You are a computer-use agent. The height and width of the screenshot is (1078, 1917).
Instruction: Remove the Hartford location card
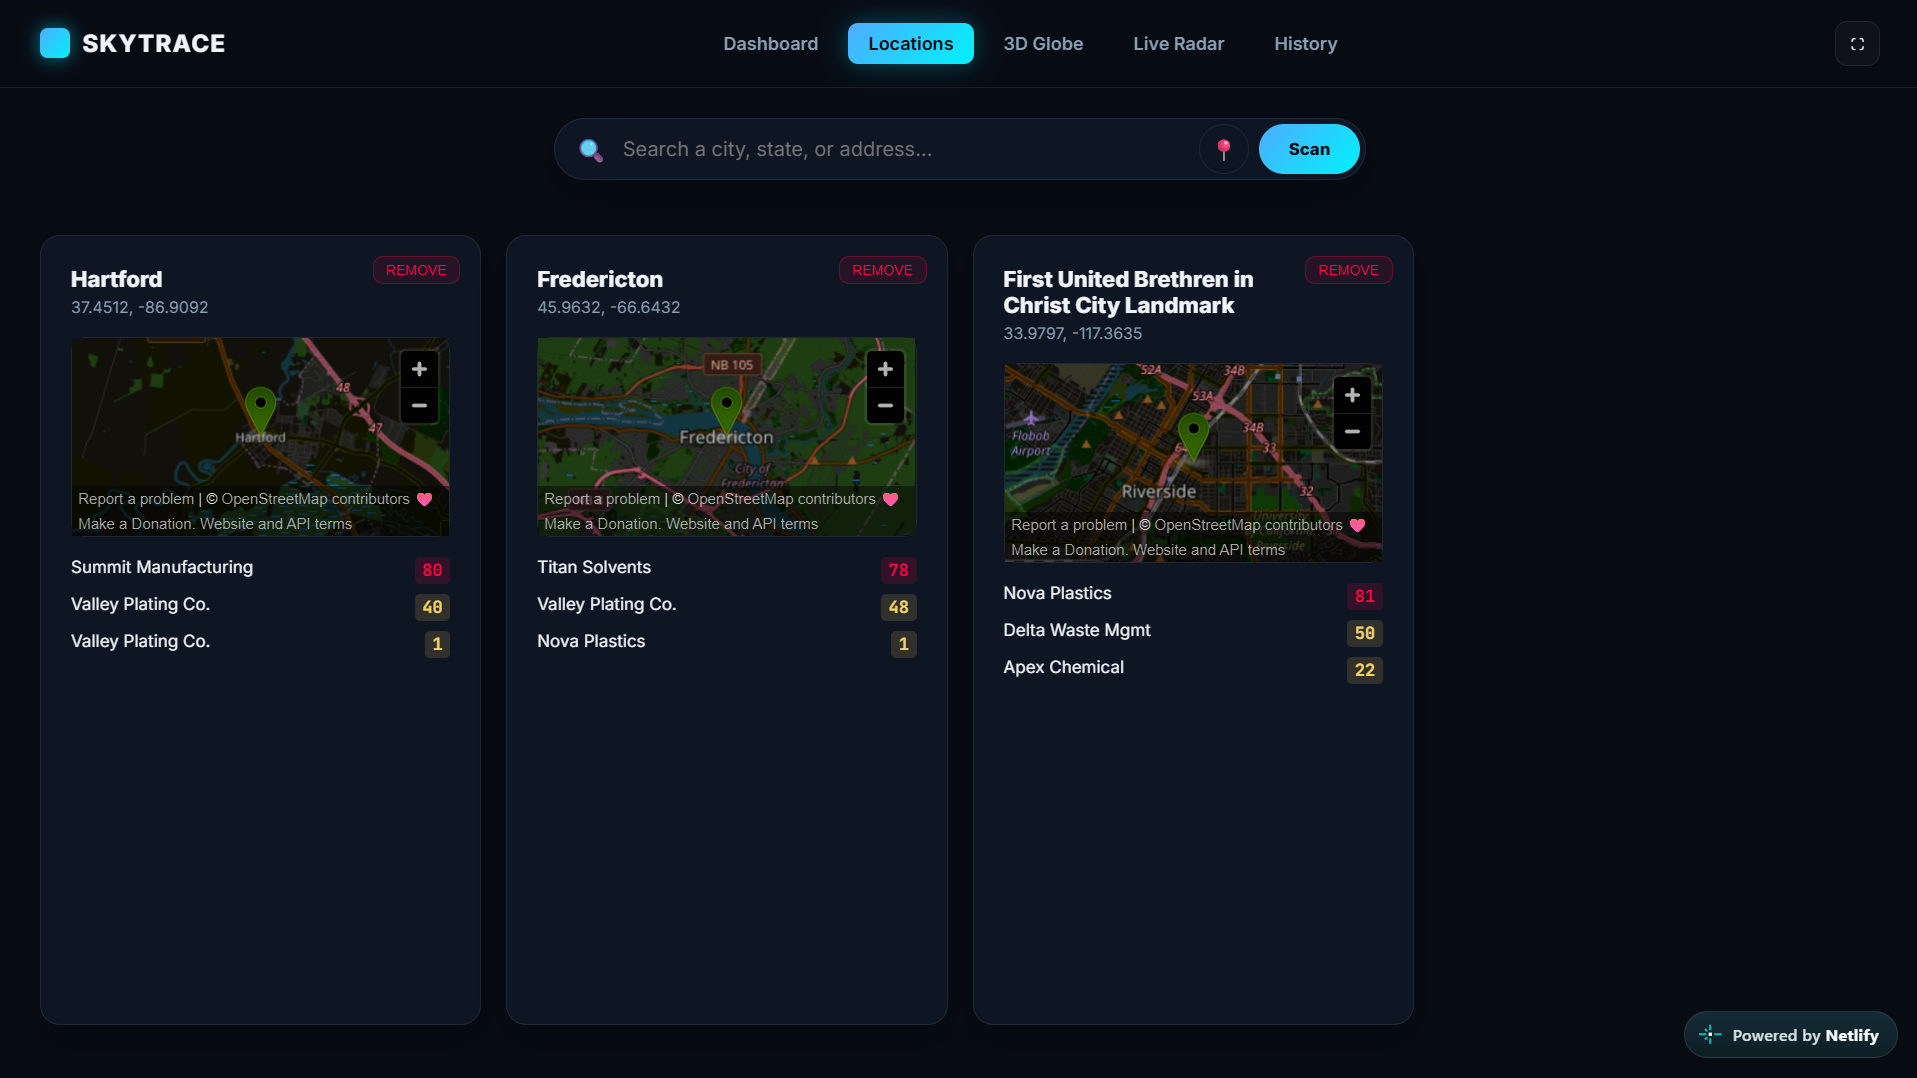pos(416,270)
